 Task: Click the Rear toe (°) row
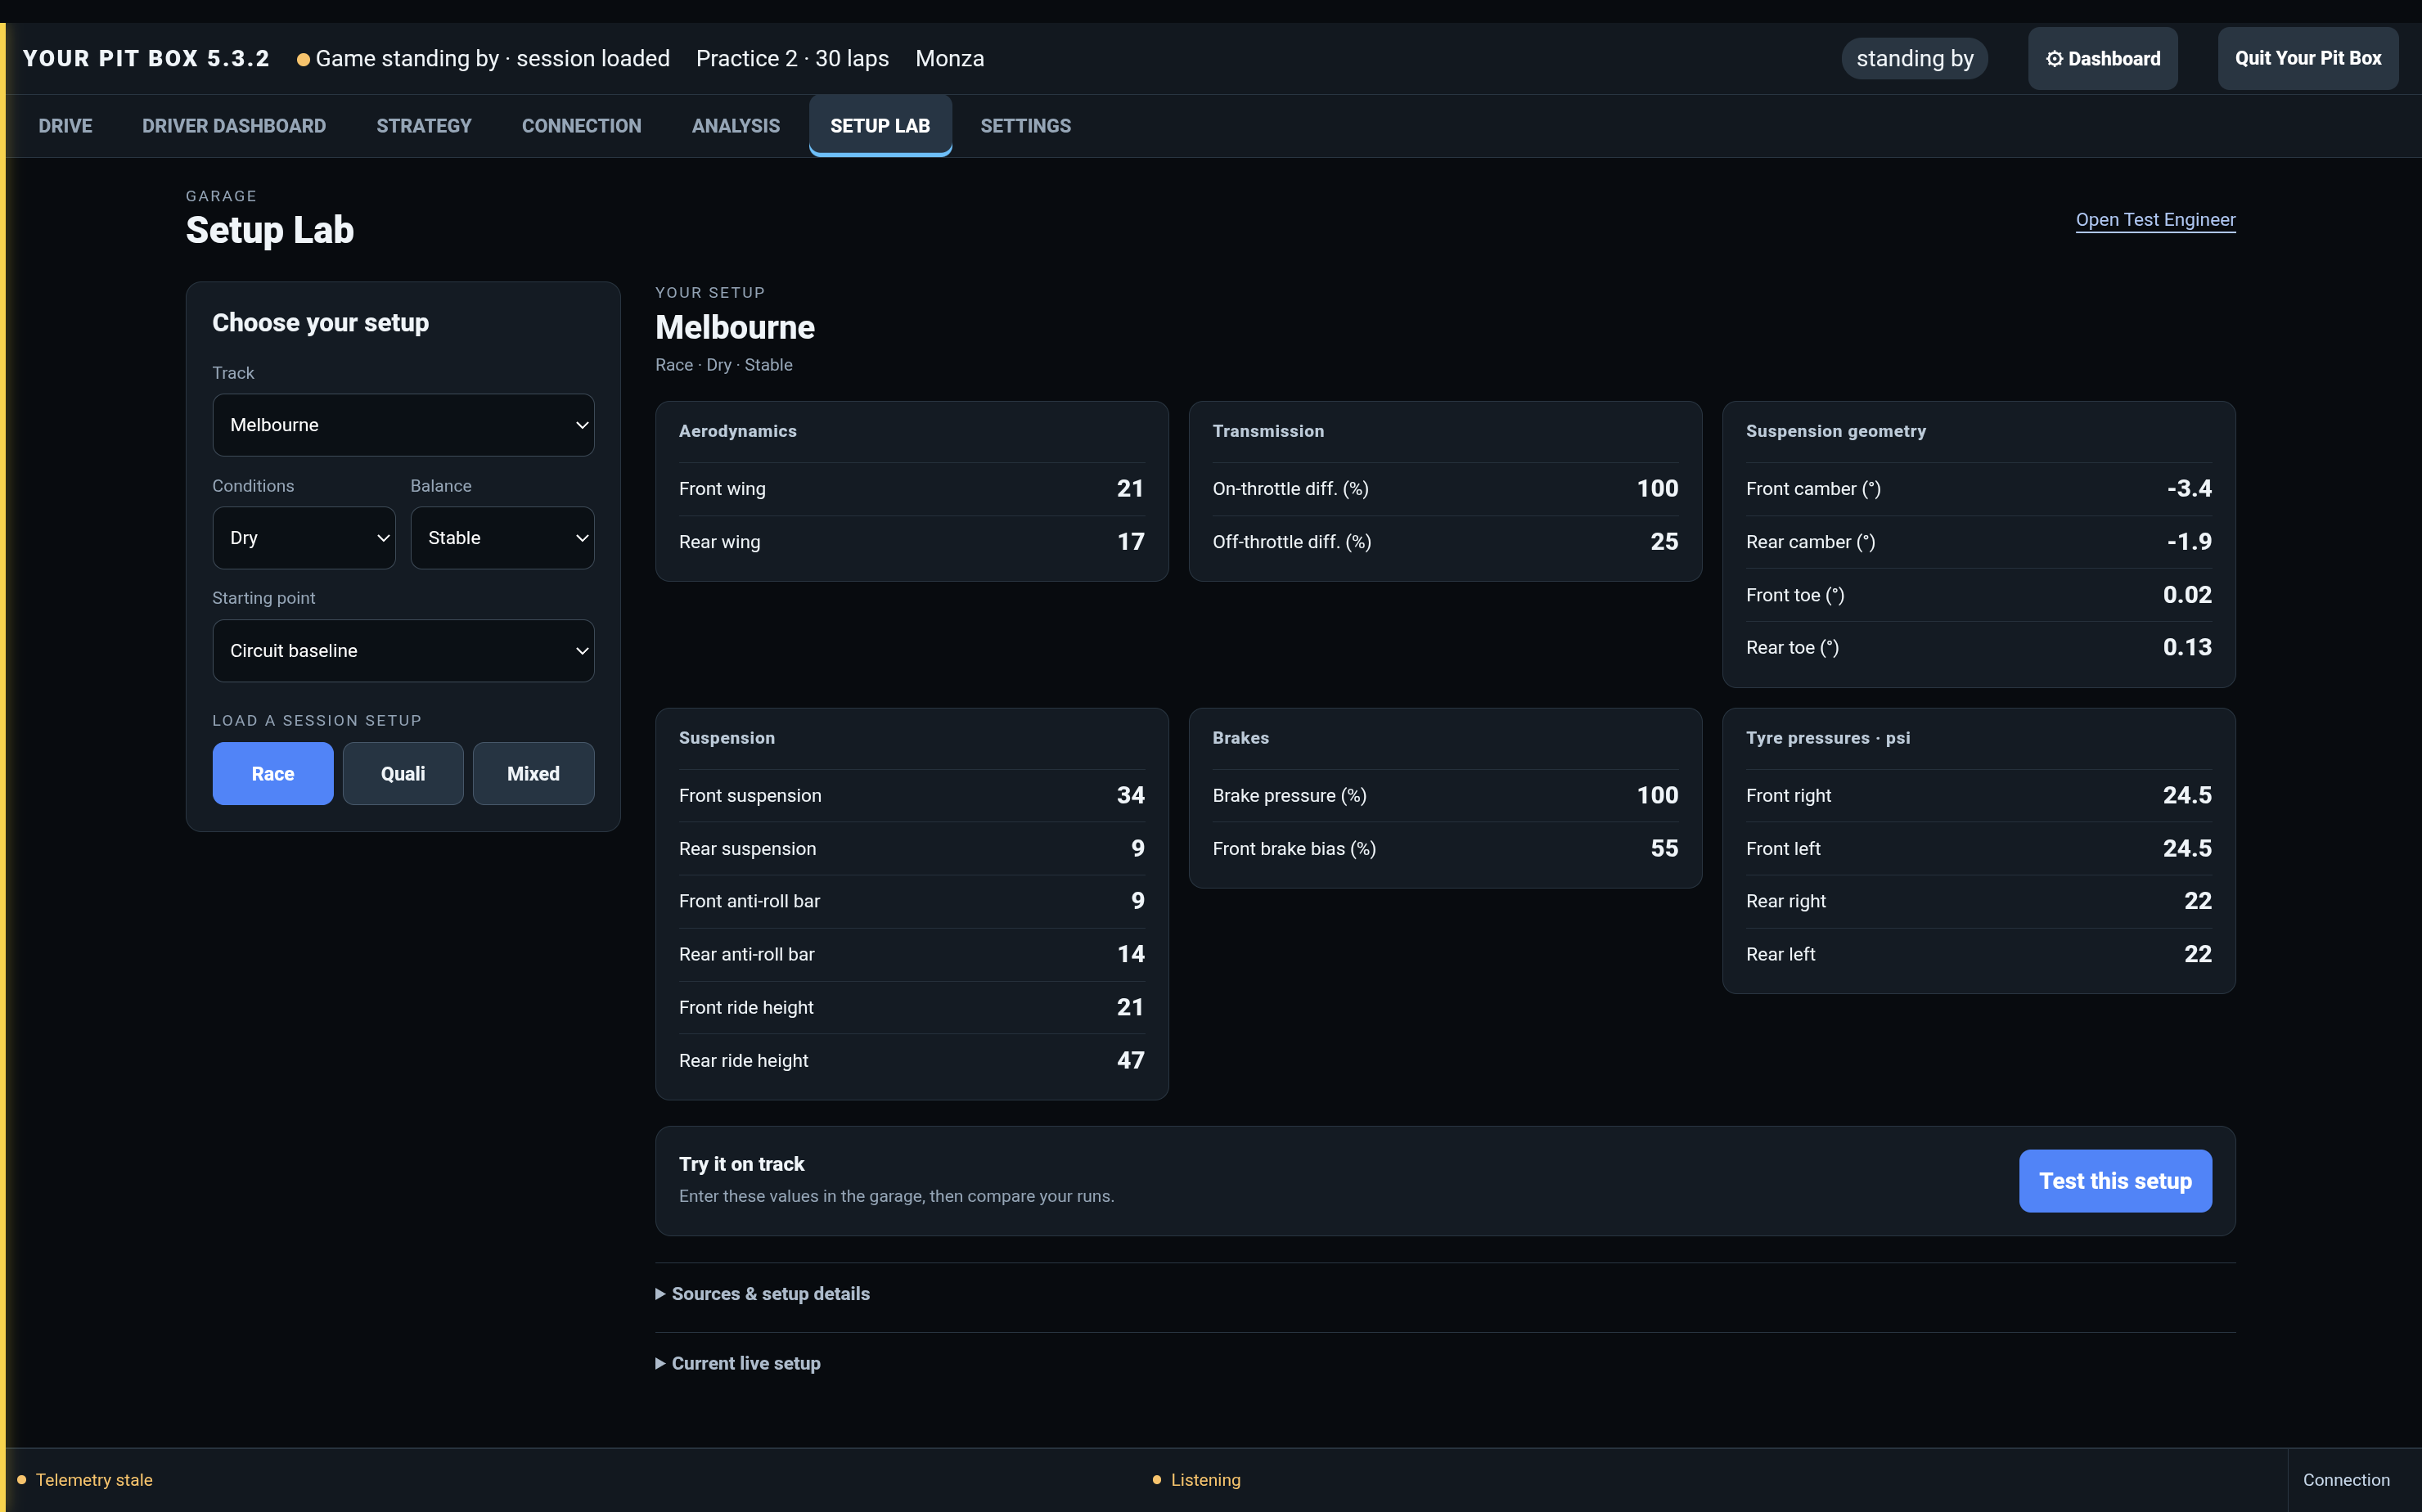tap(1978, 648)
